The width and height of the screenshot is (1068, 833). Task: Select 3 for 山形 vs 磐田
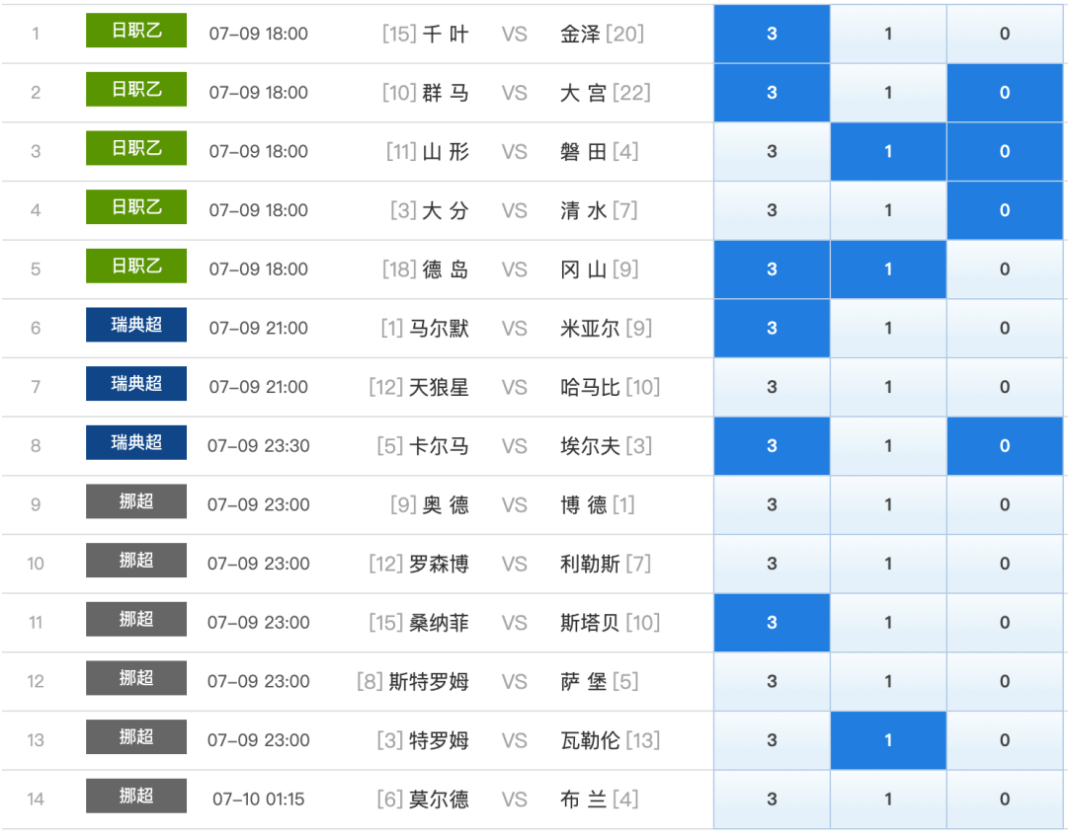(772, 151)
